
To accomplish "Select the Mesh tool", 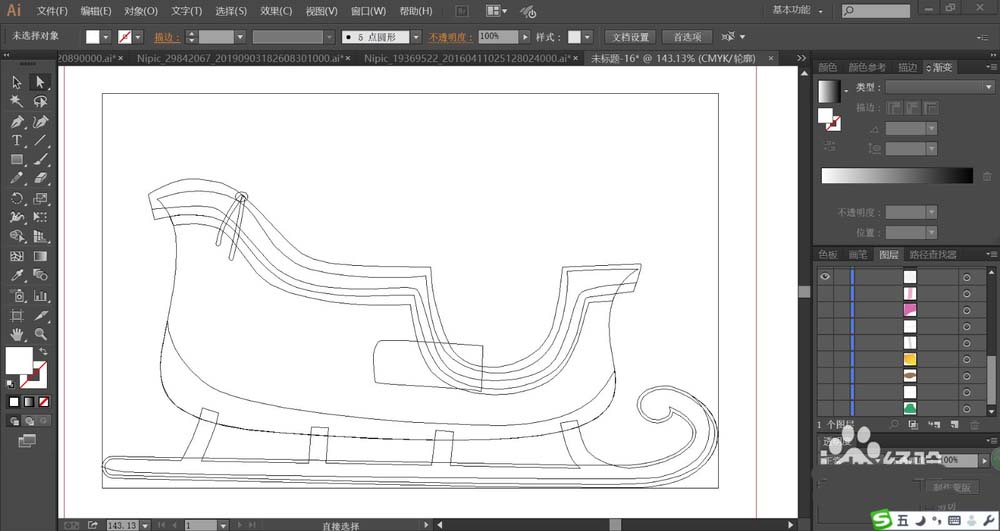I will [17, 256].
